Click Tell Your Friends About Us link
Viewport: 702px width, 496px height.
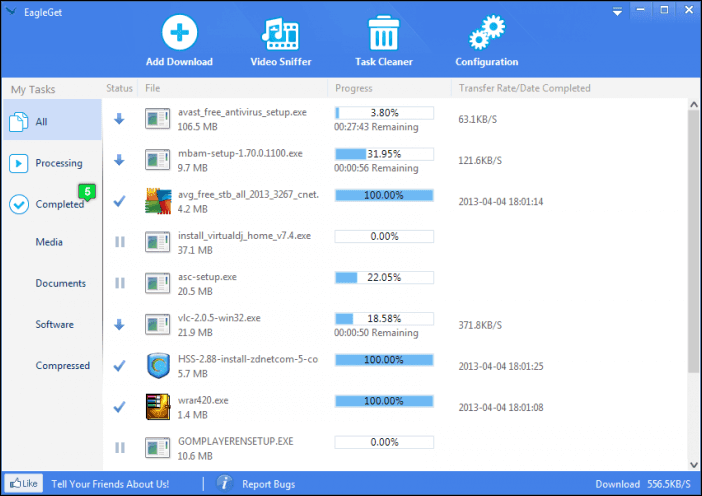(x=110, y=484)
